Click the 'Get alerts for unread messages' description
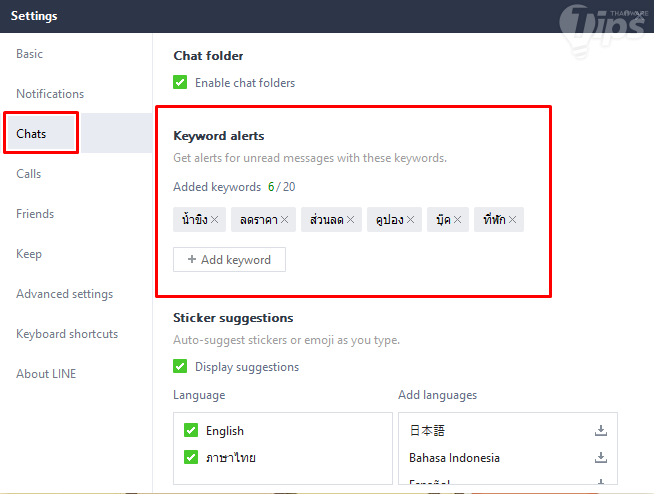Screen dimensions: 654x494 click(310, 158)
